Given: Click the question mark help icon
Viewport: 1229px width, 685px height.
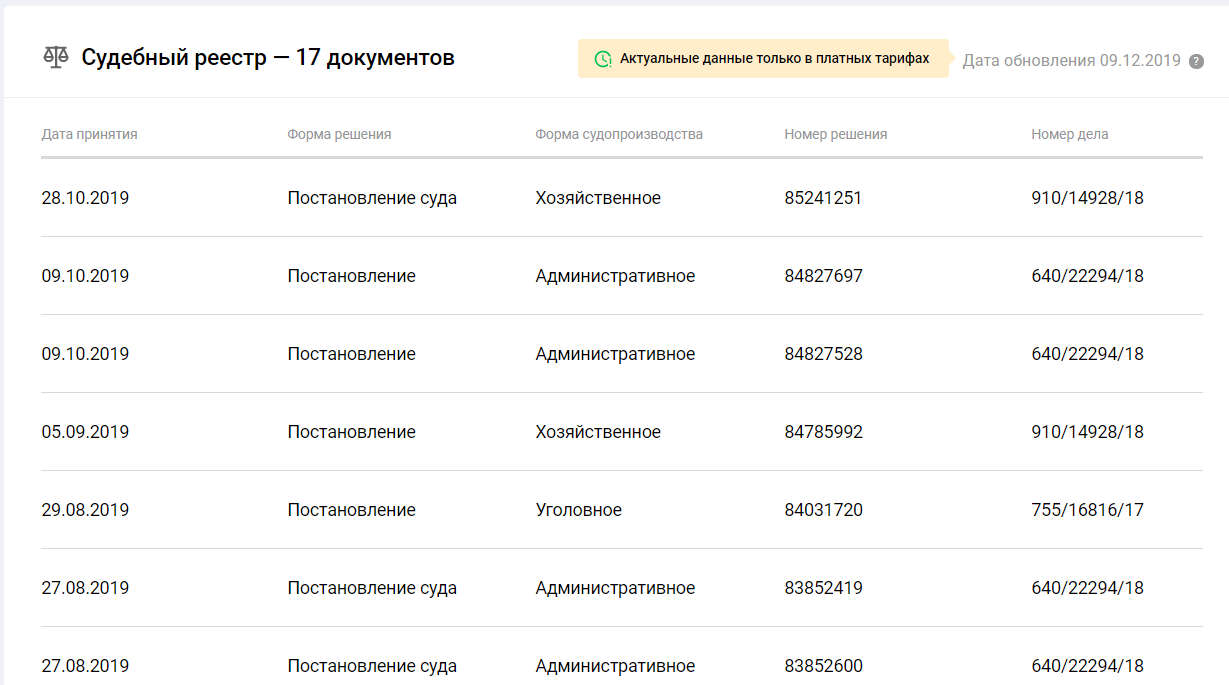Looking at the screenshot, I should click(1196, 61).
